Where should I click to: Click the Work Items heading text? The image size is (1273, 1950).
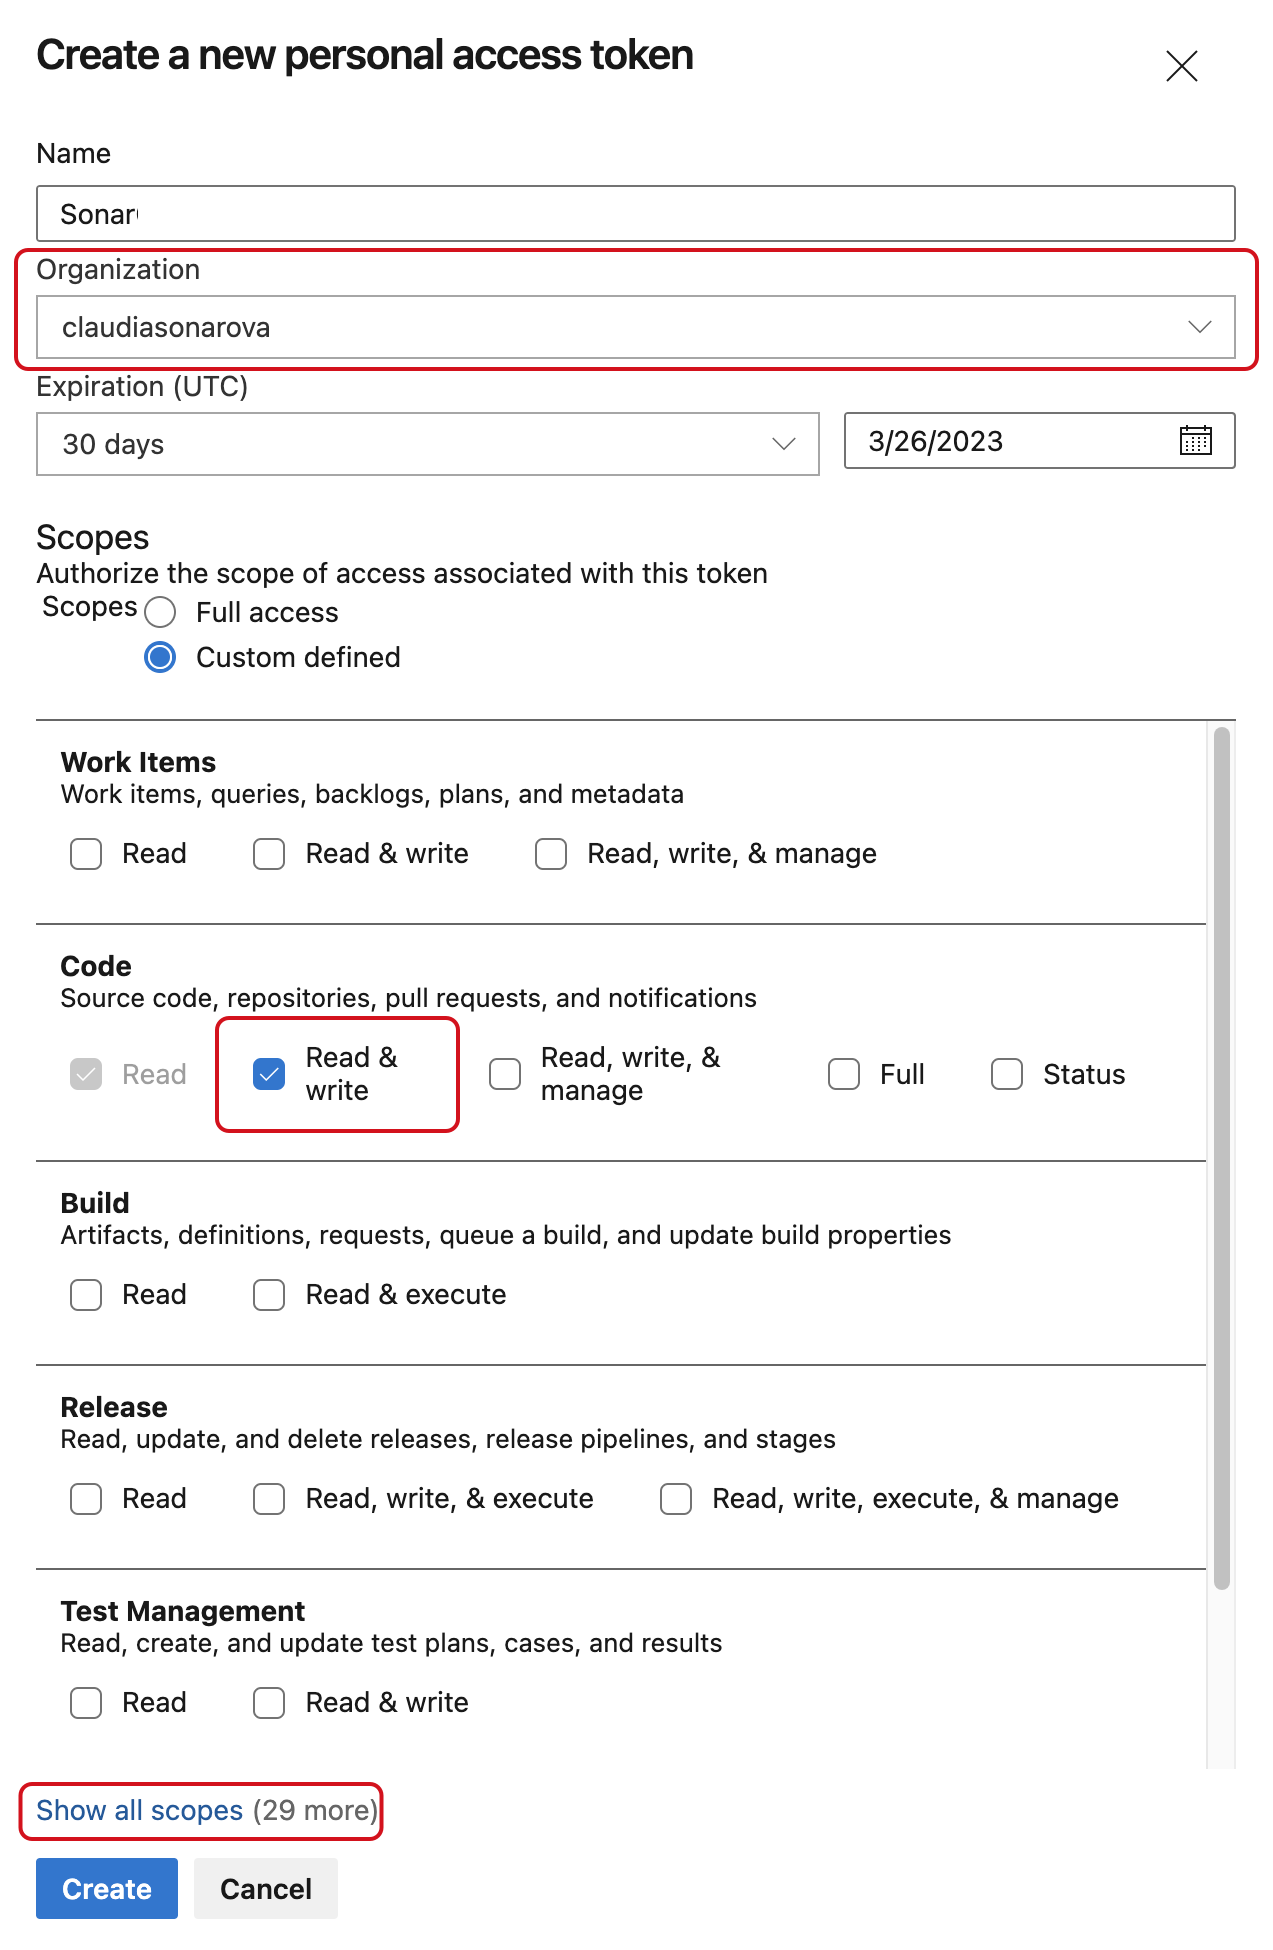click(x=138, y=762)
